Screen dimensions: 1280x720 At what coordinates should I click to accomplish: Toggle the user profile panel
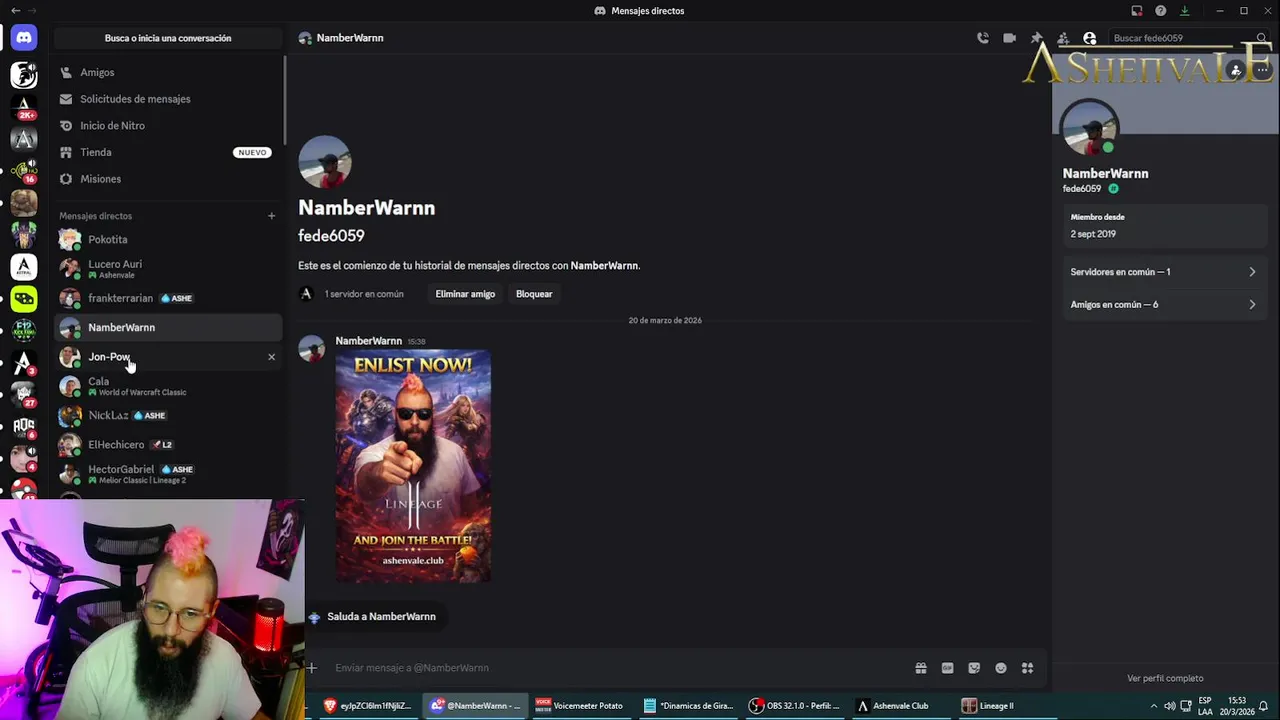coord(1090,38)
